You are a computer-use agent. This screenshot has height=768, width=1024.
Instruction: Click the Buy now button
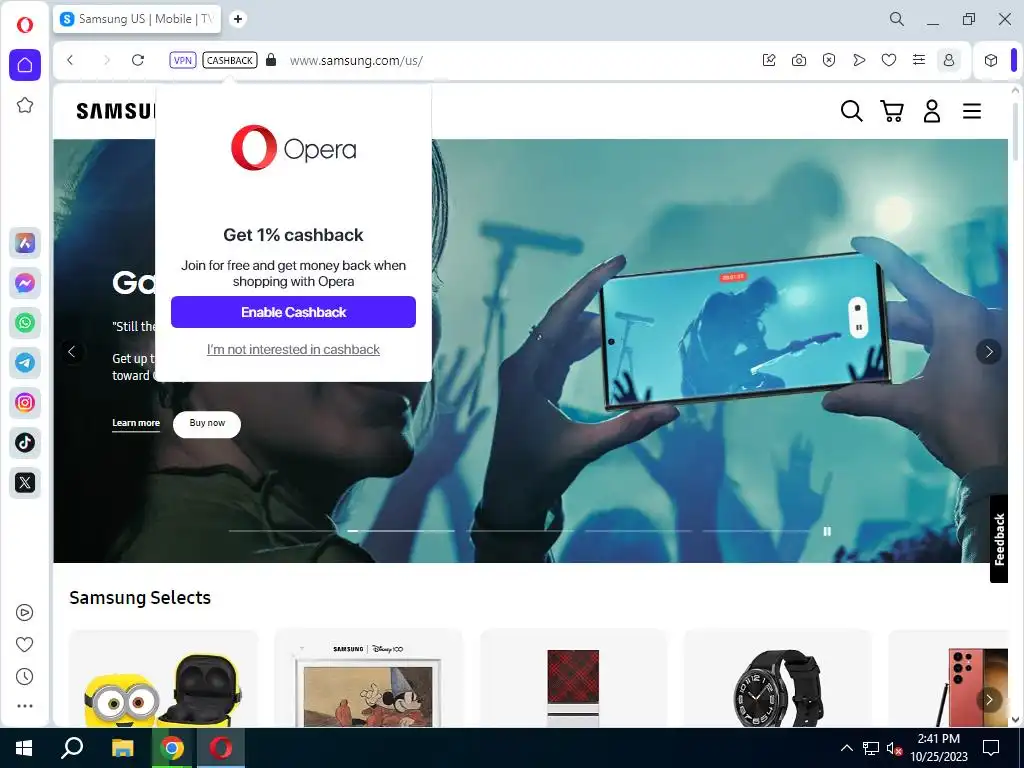click(207, 423)
